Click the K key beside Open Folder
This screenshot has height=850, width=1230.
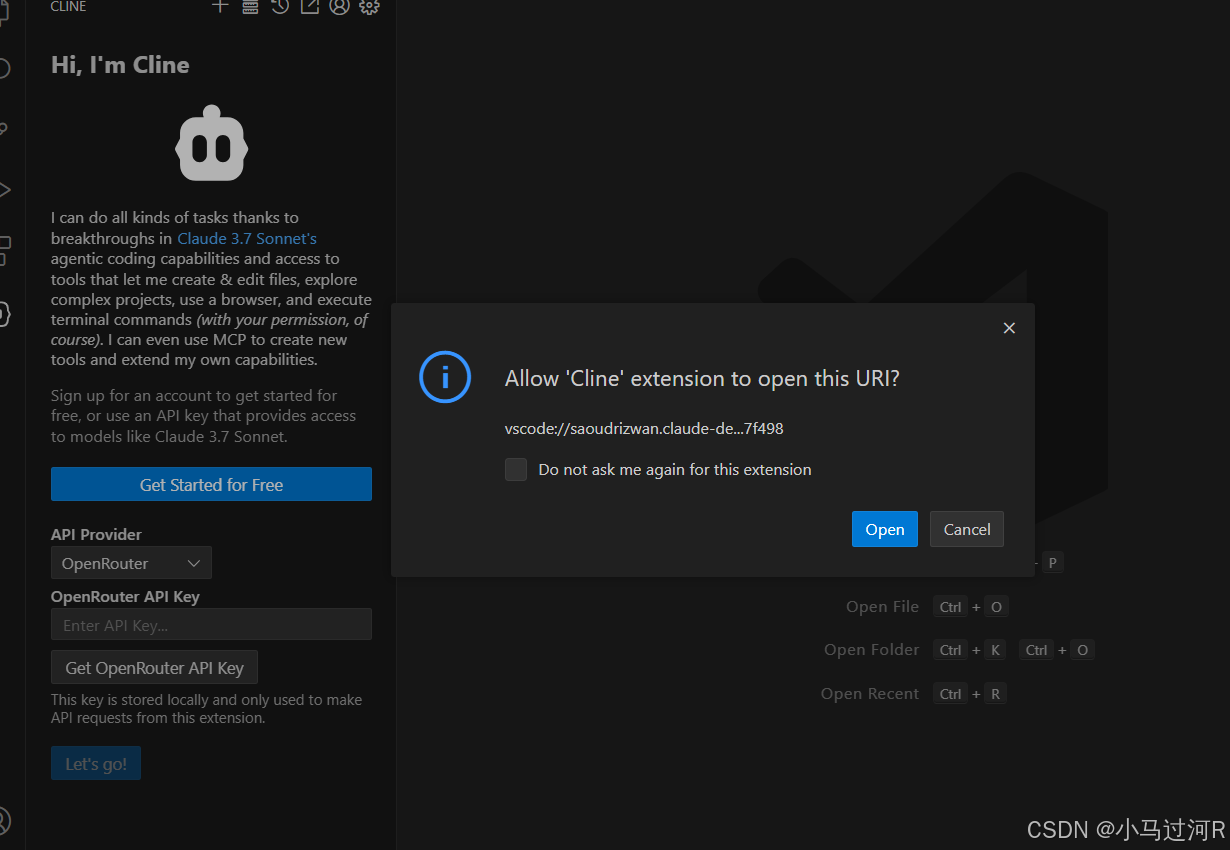click(x=995, y=650)
